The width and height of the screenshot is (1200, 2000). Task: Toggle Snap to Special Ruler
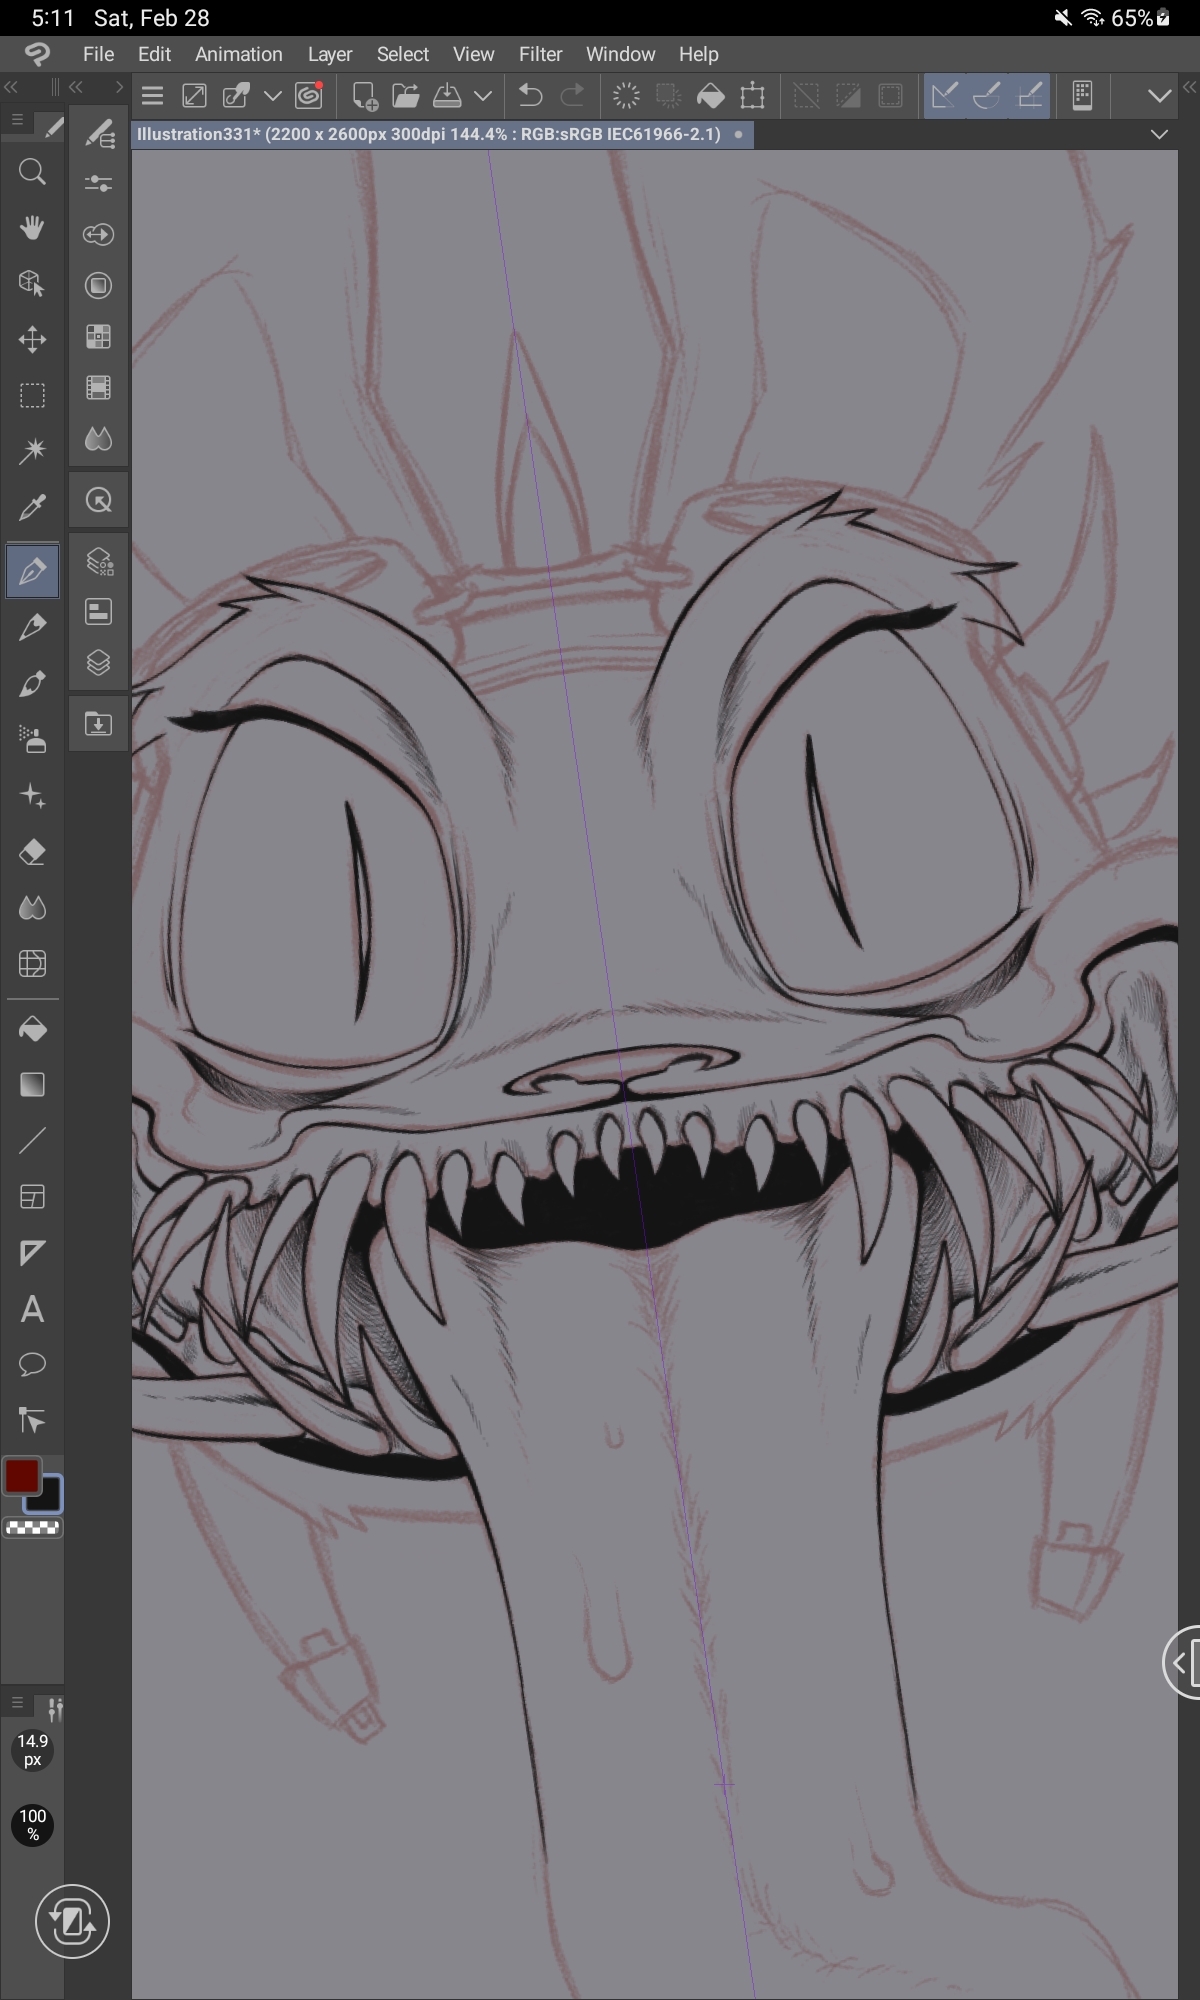click(987, 96)
